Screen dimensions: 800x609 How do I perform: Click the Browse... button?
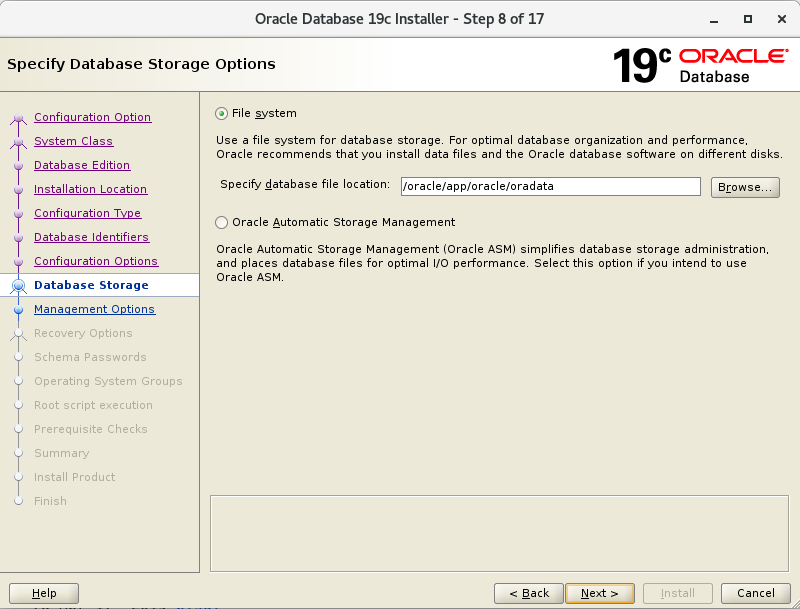[745, 187]
